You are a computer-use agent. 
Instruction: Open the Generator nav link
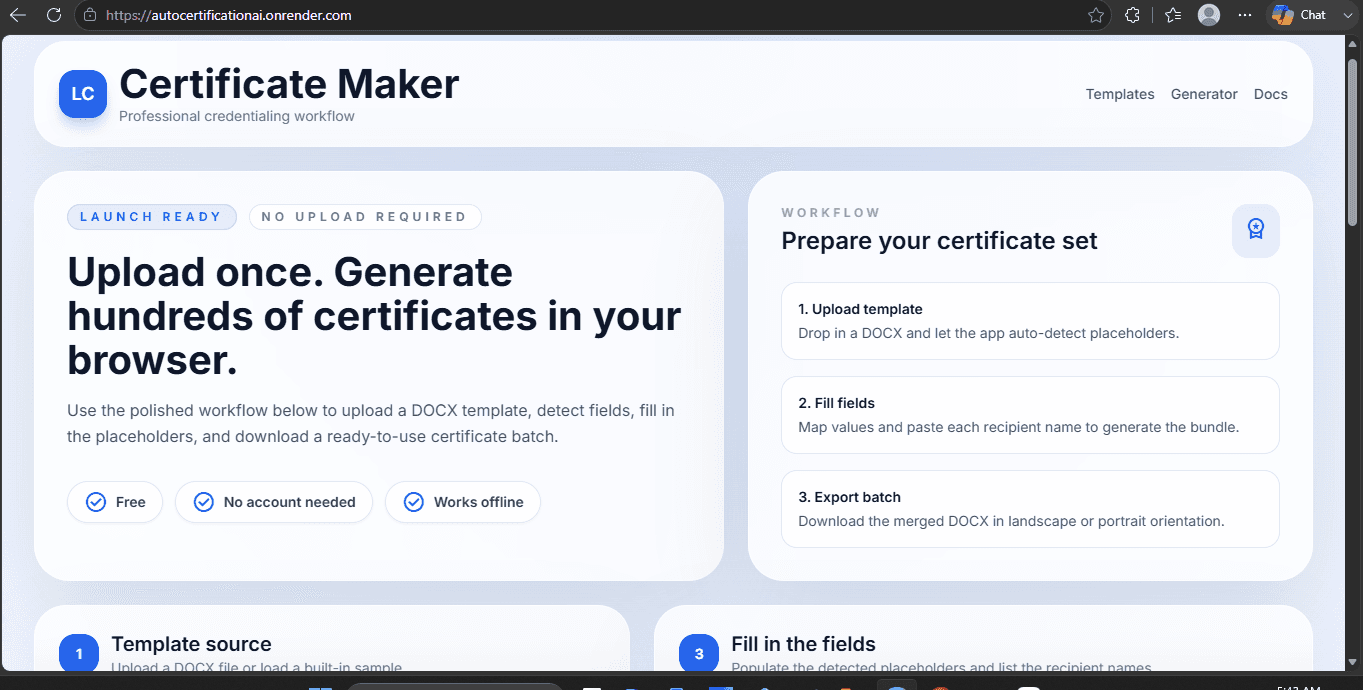tap(1204, 94)
